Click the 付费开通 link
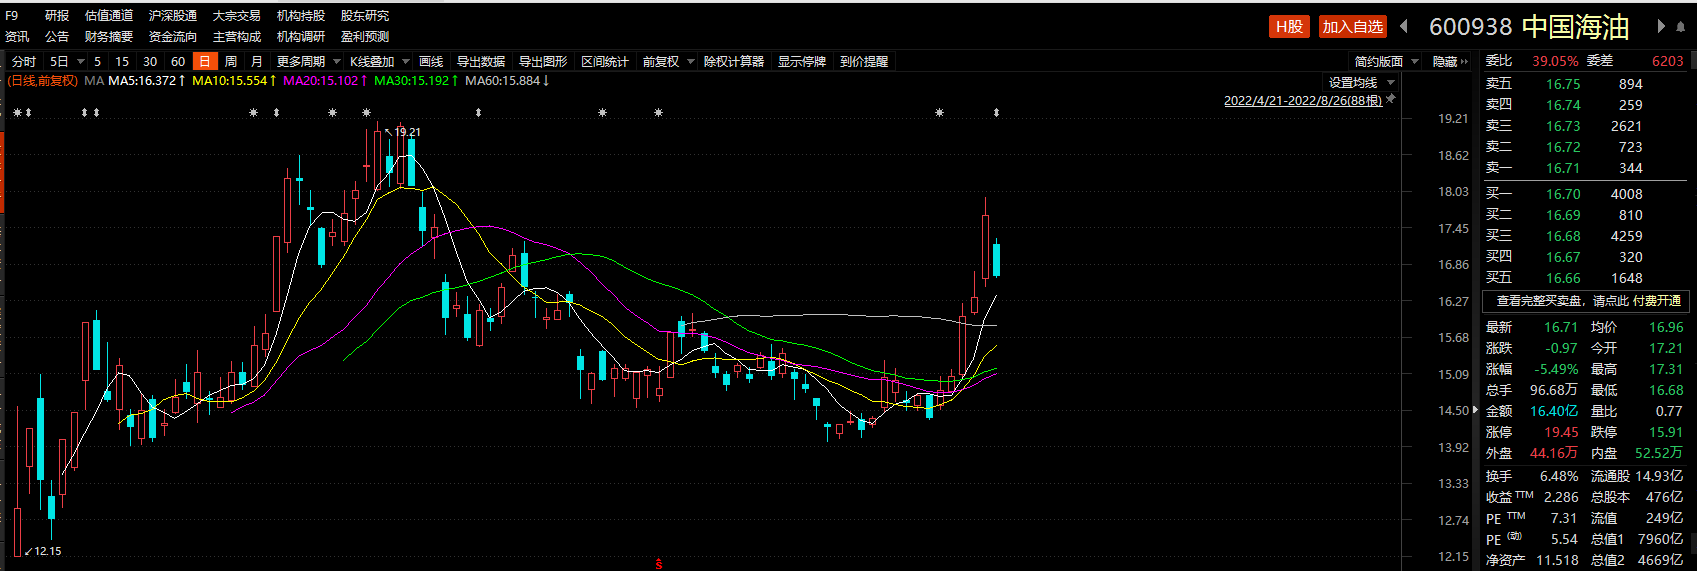1697x571 pixels. point(1657,300)
